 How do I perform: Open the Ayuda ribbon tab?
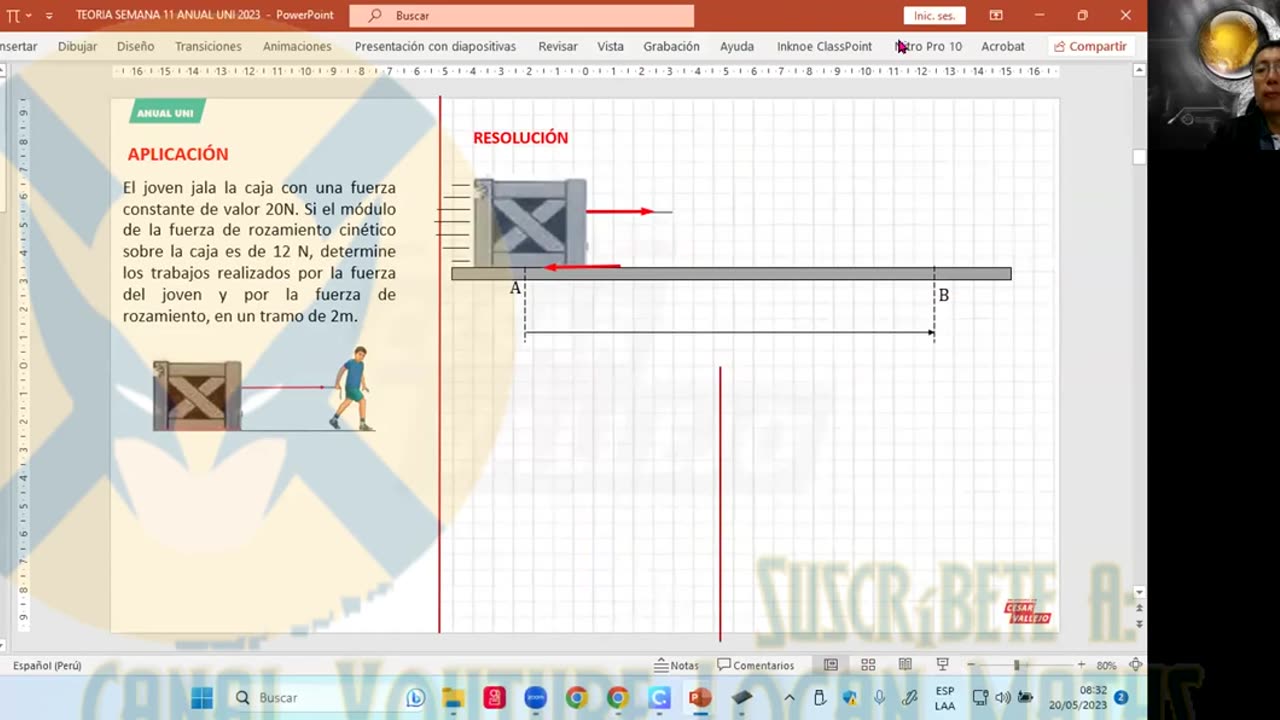coord(737,46)
